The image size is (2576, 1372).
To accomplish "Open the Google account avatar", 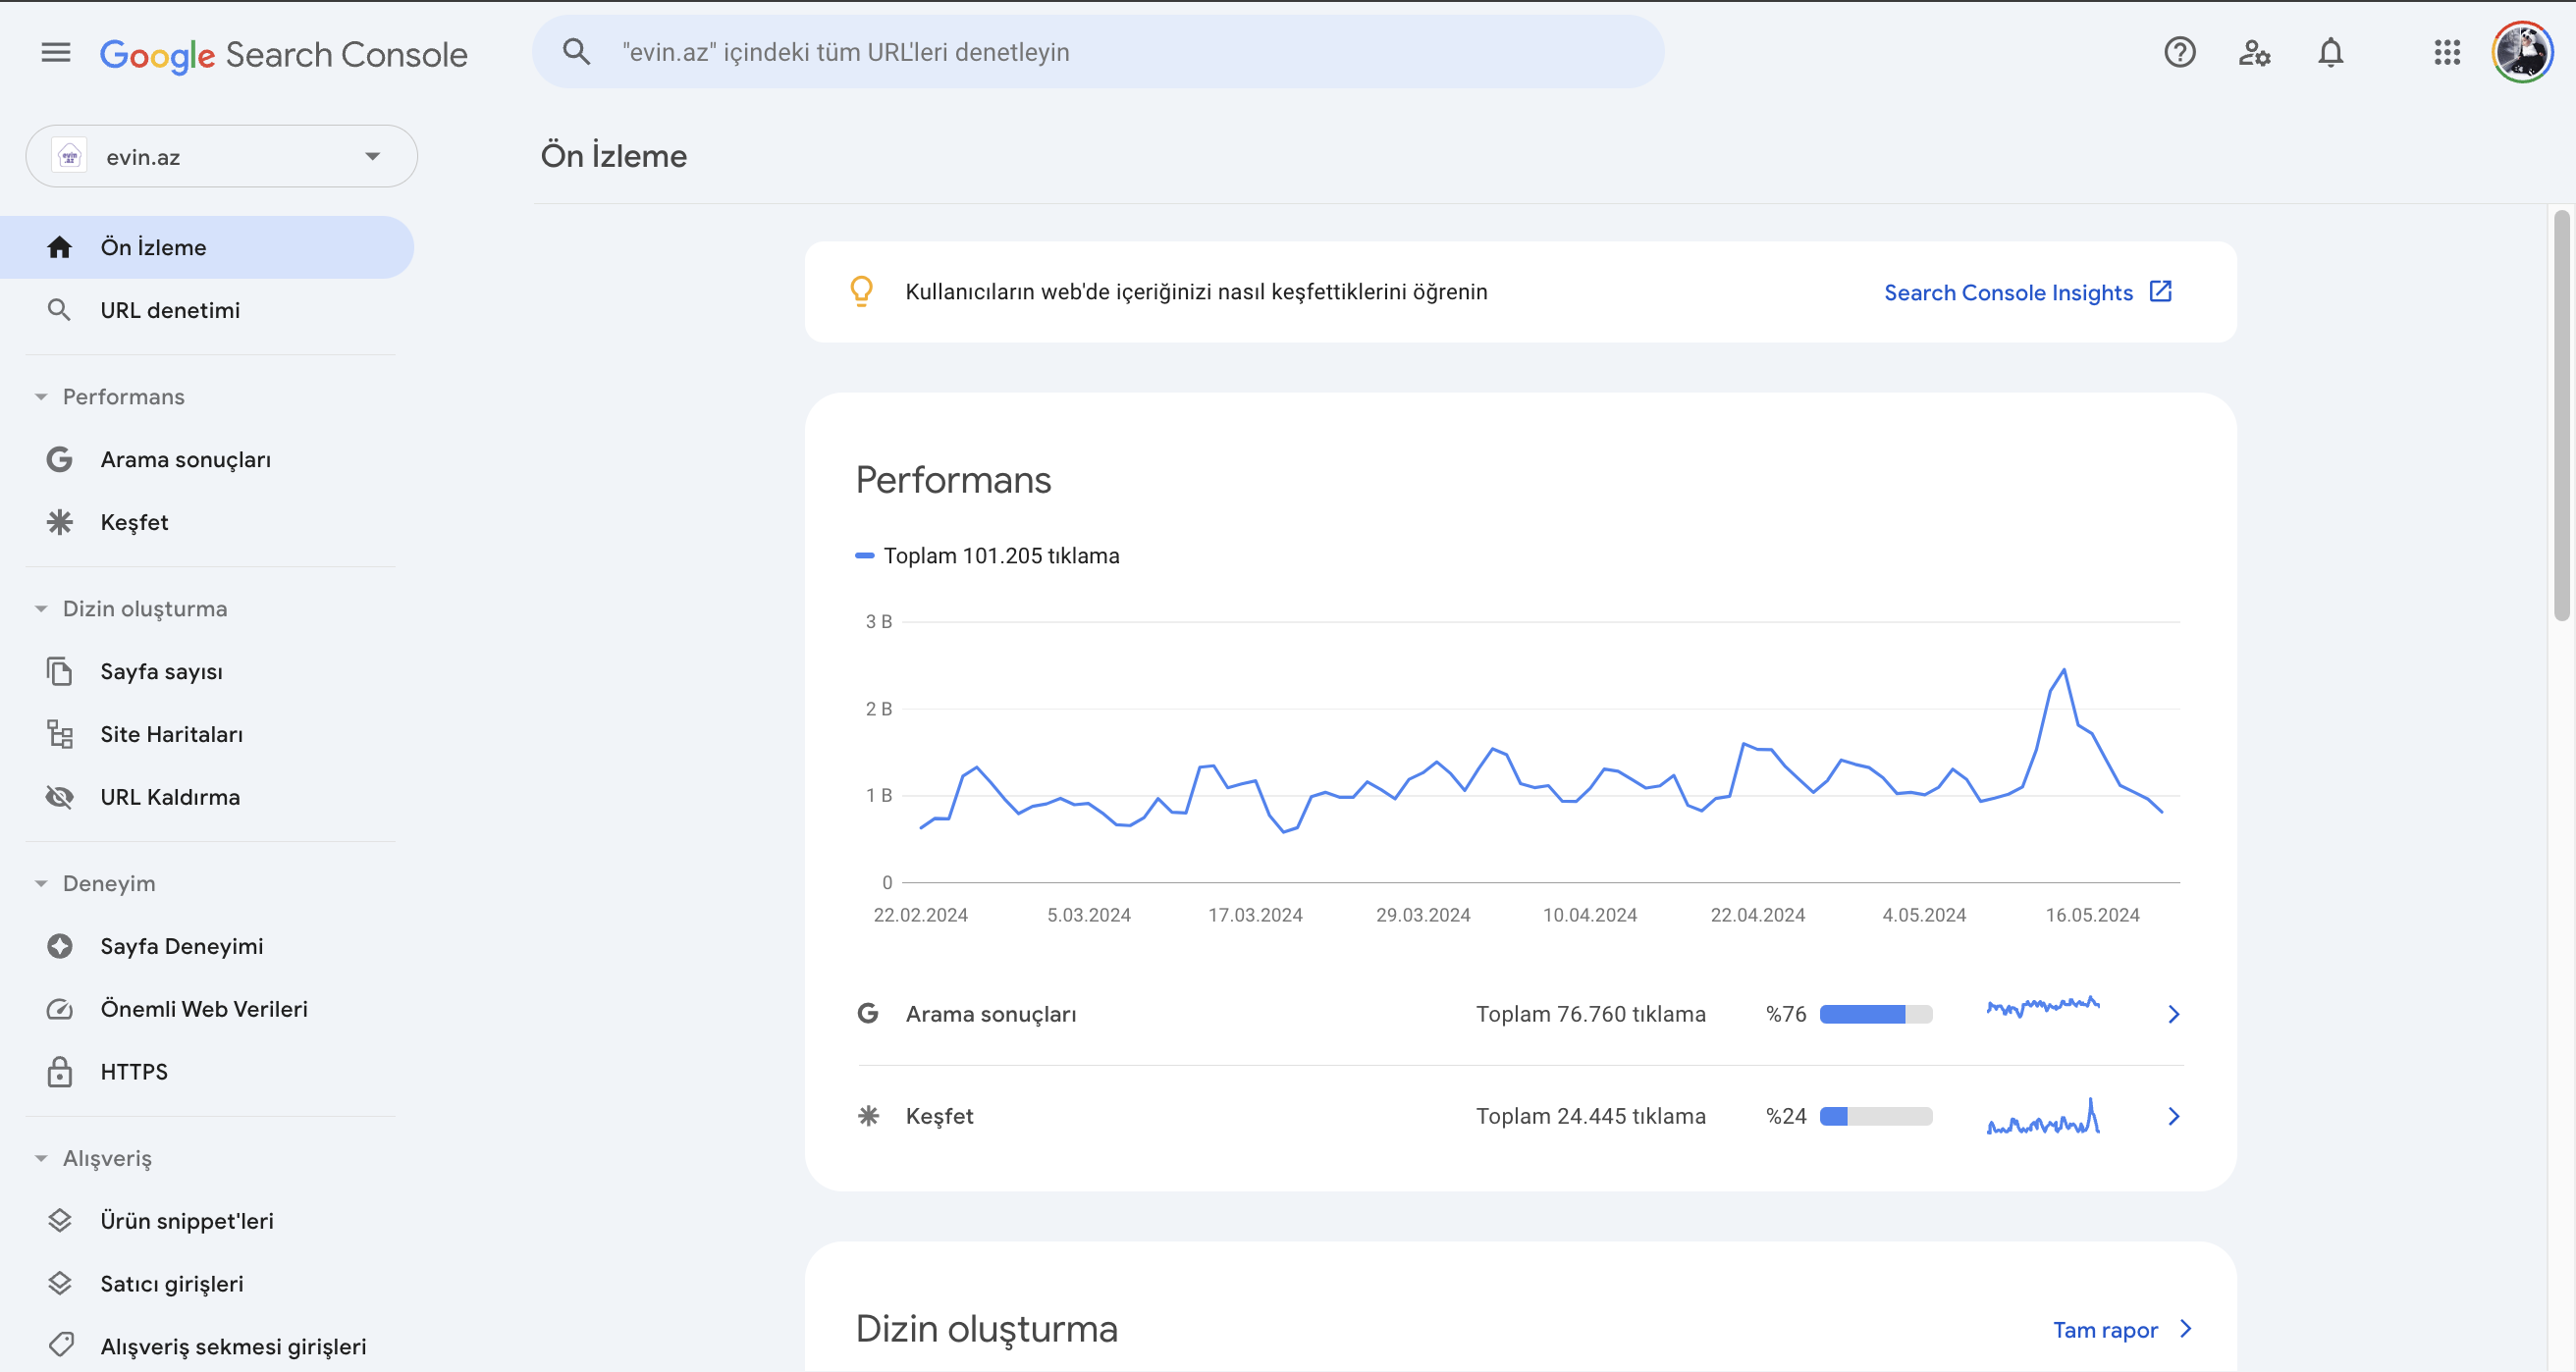I will pyautogui.click(x=2522, y=52).
